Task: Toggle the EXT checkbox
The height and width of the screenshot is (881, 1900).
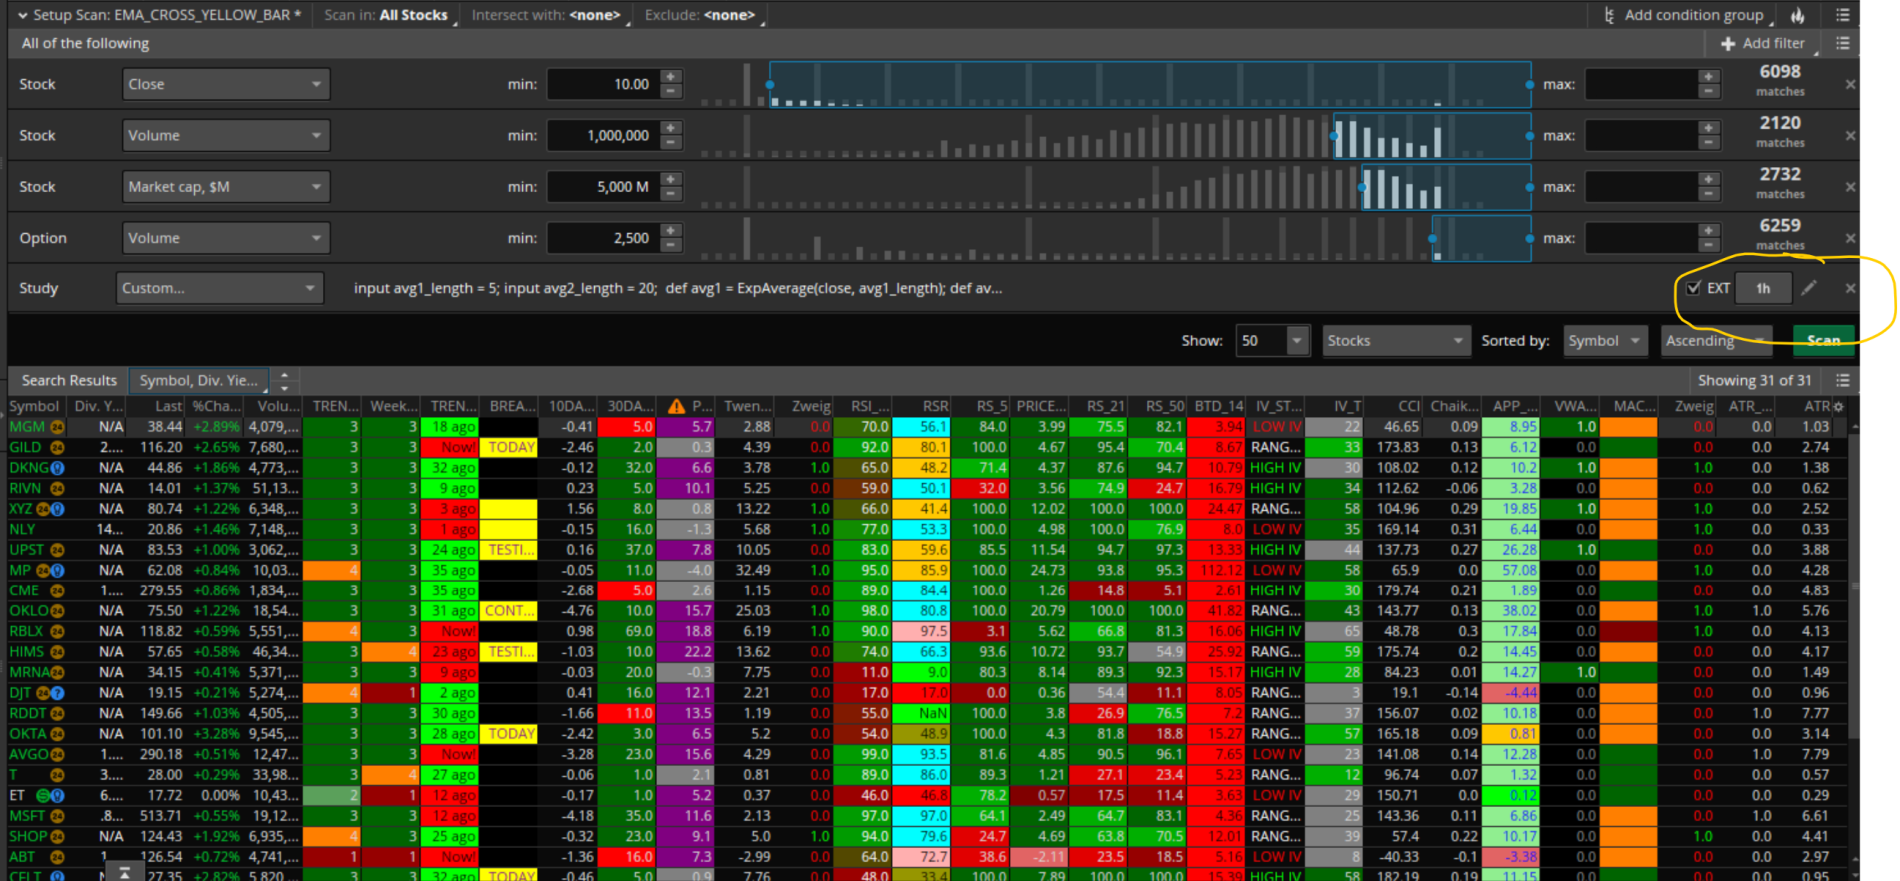Action: click(x=1693, y=288)
